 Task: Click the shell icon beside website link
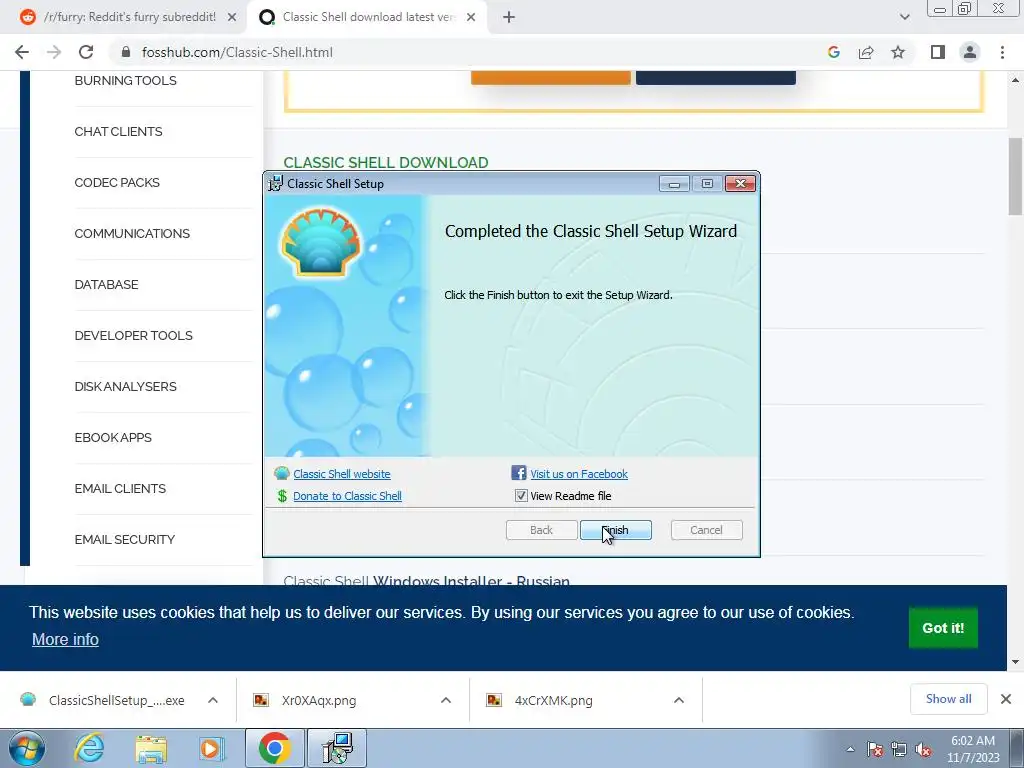[x=281, y=473]
